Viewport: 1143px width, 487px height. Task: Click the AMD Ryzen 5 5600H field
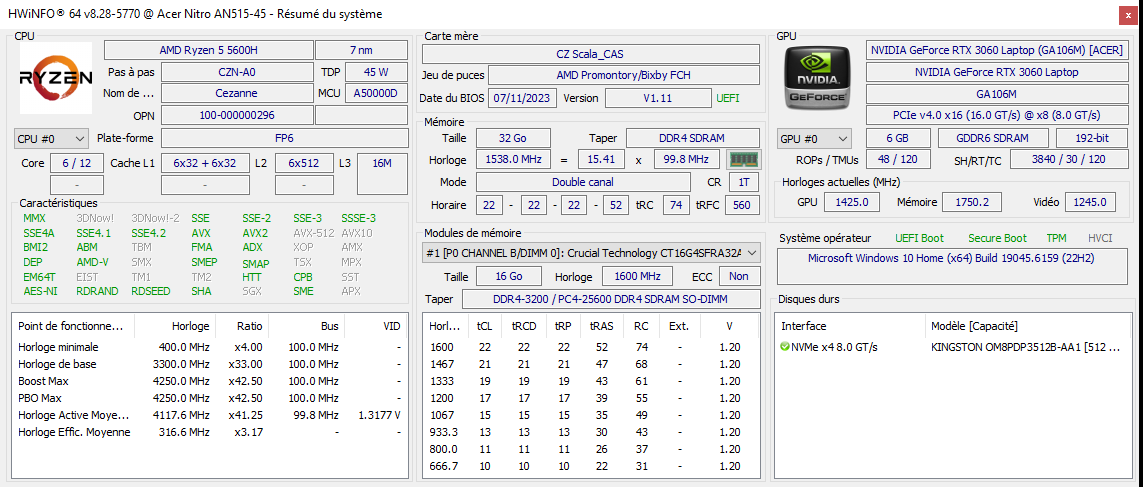(x=208, y=50)
